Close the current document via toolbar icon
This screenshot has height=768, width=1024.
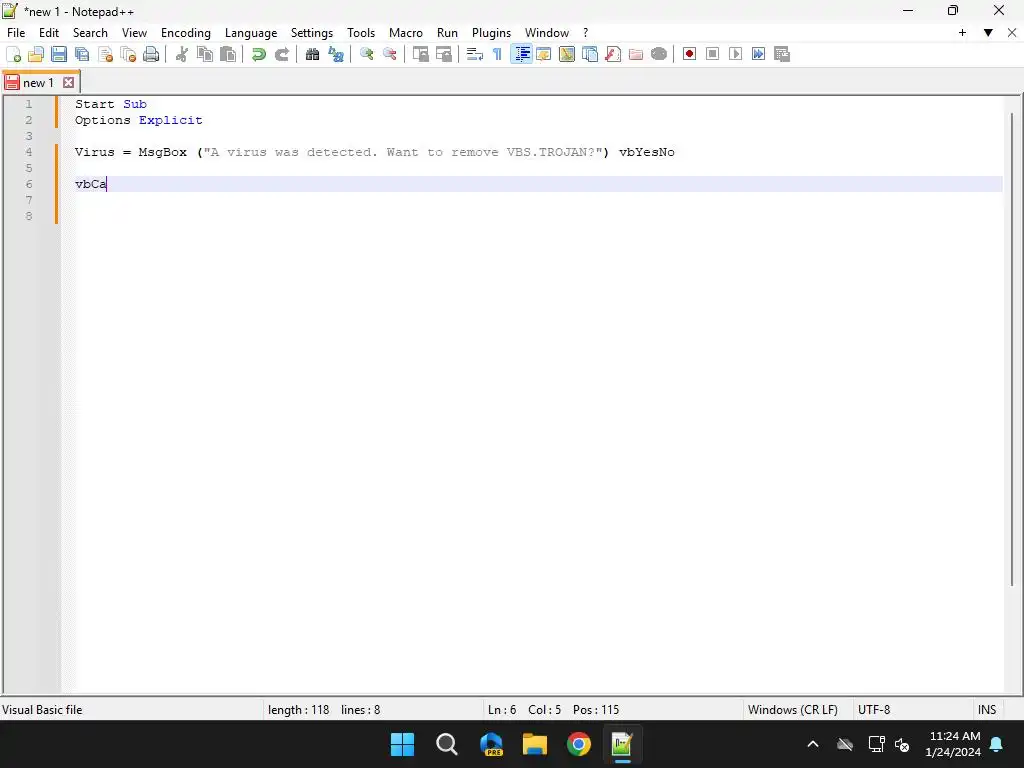[x=105, y=54]
